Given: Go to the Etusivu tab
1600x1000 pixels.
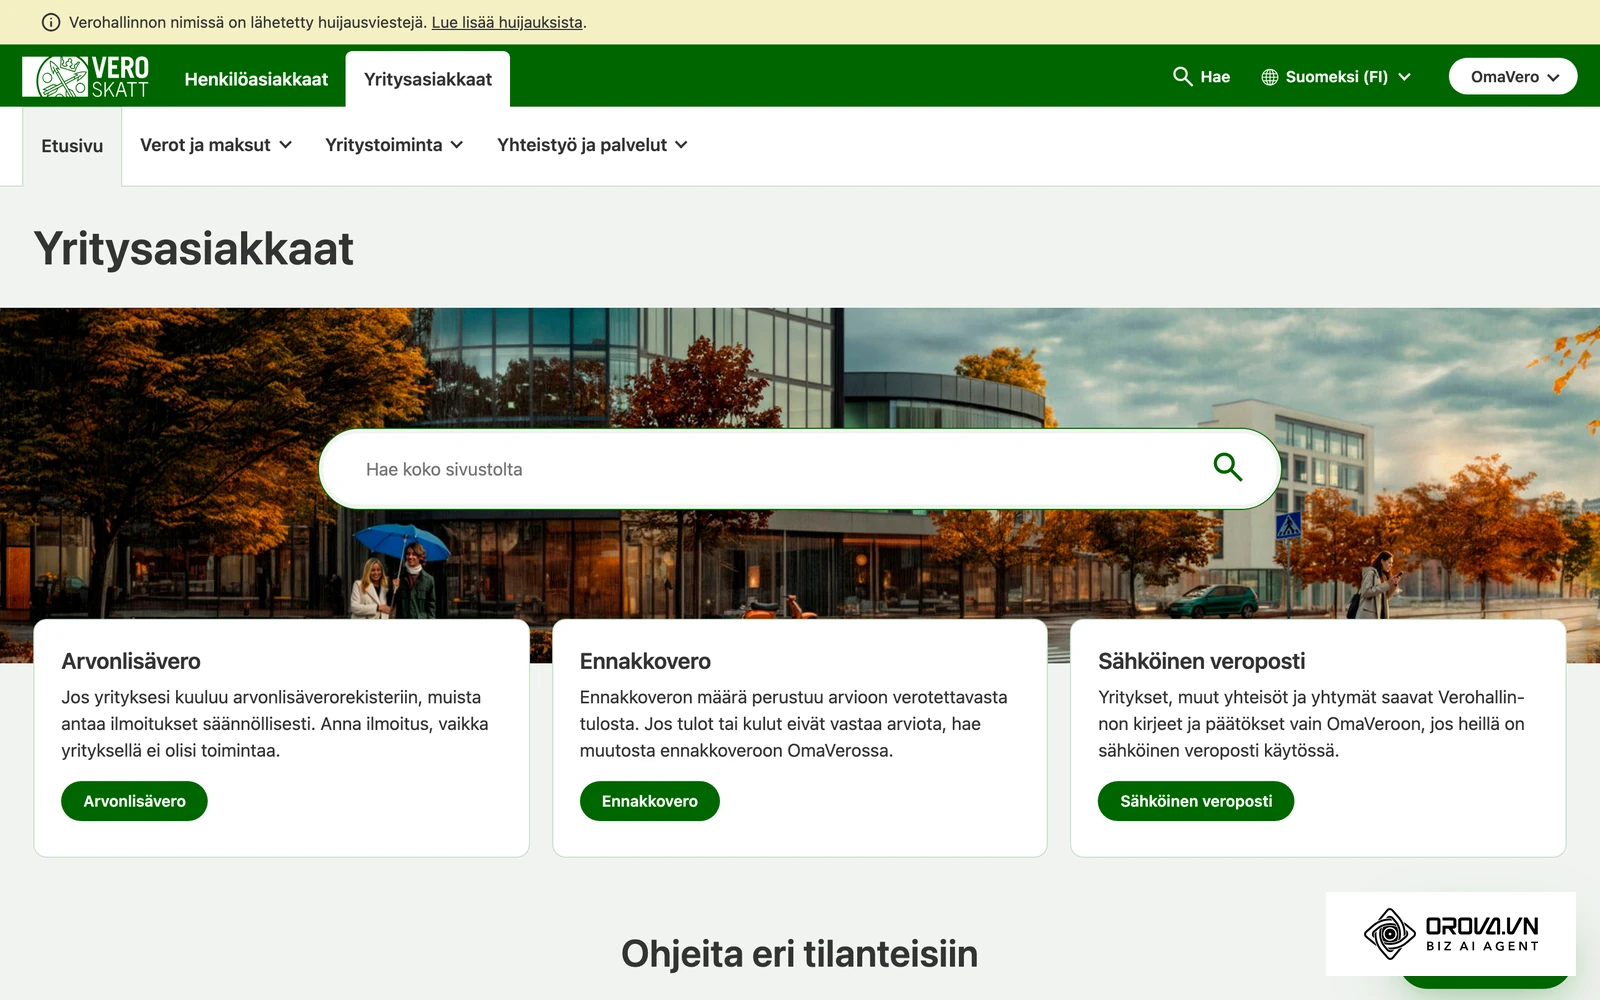Looking at the screenshot, I should [x=72, y=146].
